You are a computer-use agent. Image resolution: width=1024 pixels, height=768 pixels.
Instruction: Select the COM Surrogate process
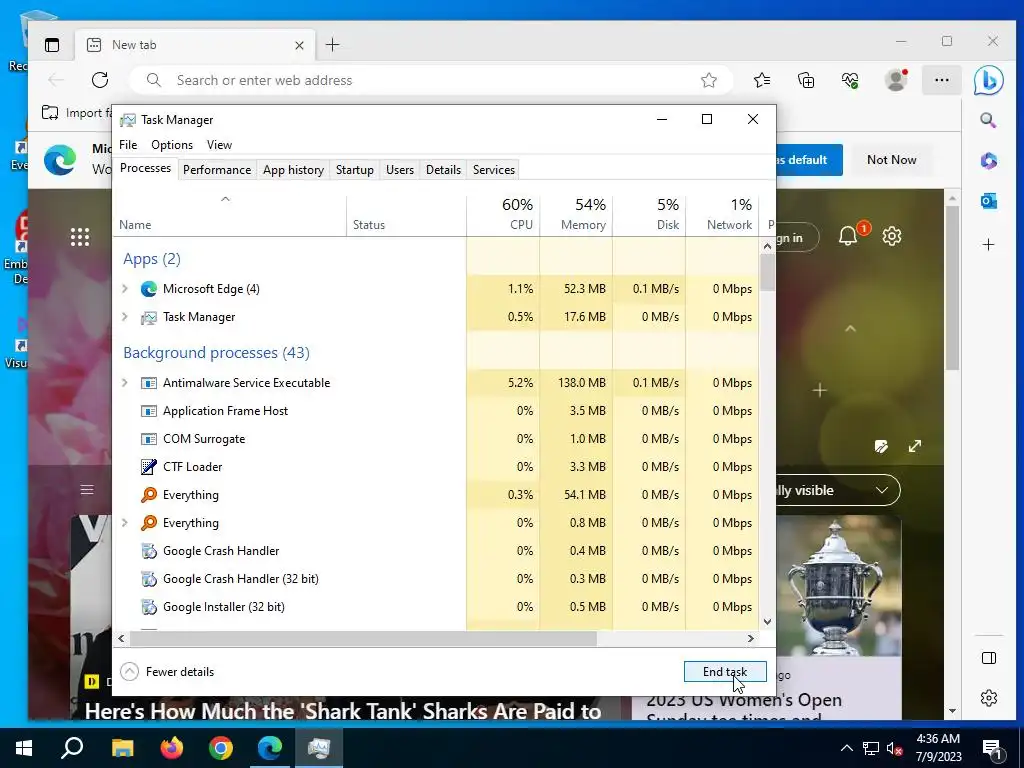pos(436,439)
